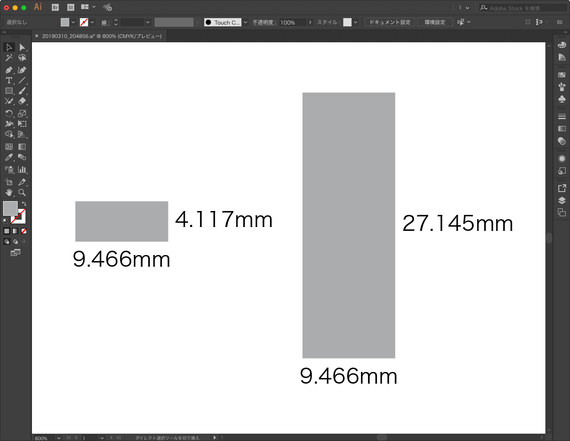This screenshot has width=570, height=441.
Task: Click the ドキュメント設定 button
Action: click(390, 22)
